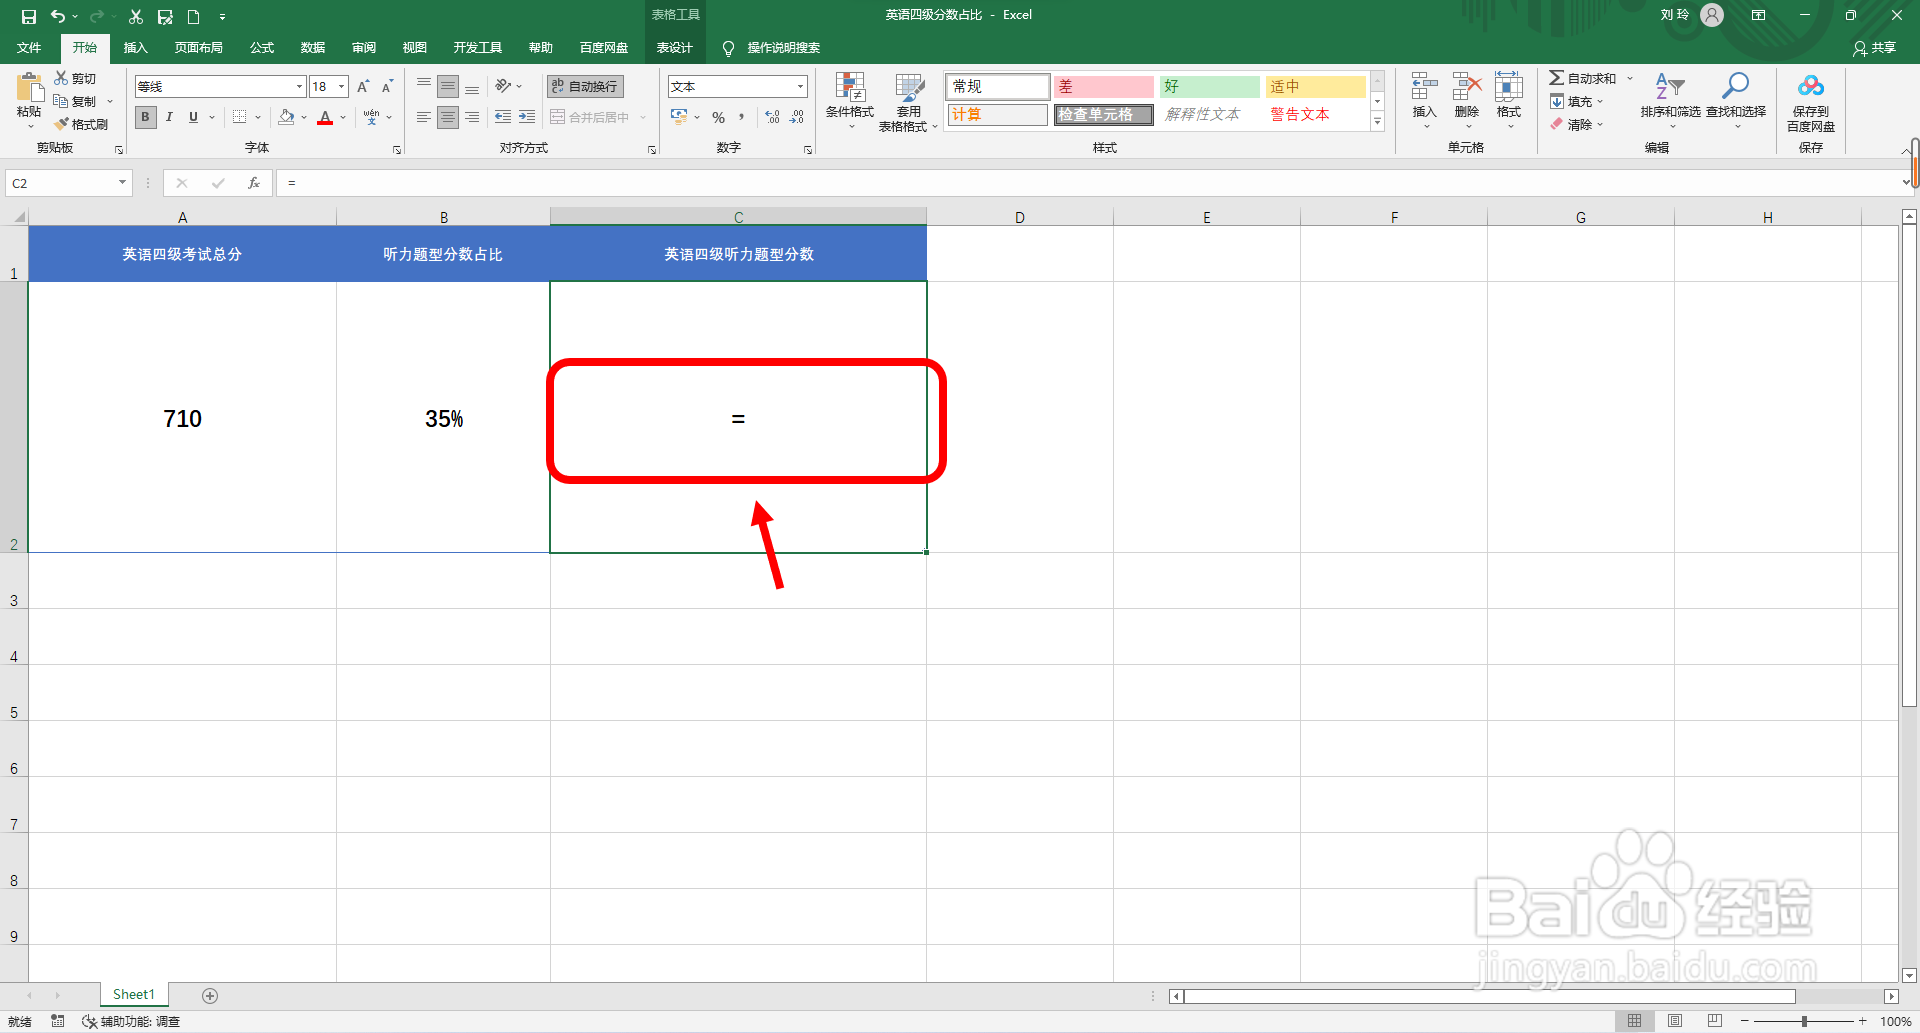1920x1033 pixels.
Task: Switch to the 页面布局 tab
Action: tap(198, 47)
